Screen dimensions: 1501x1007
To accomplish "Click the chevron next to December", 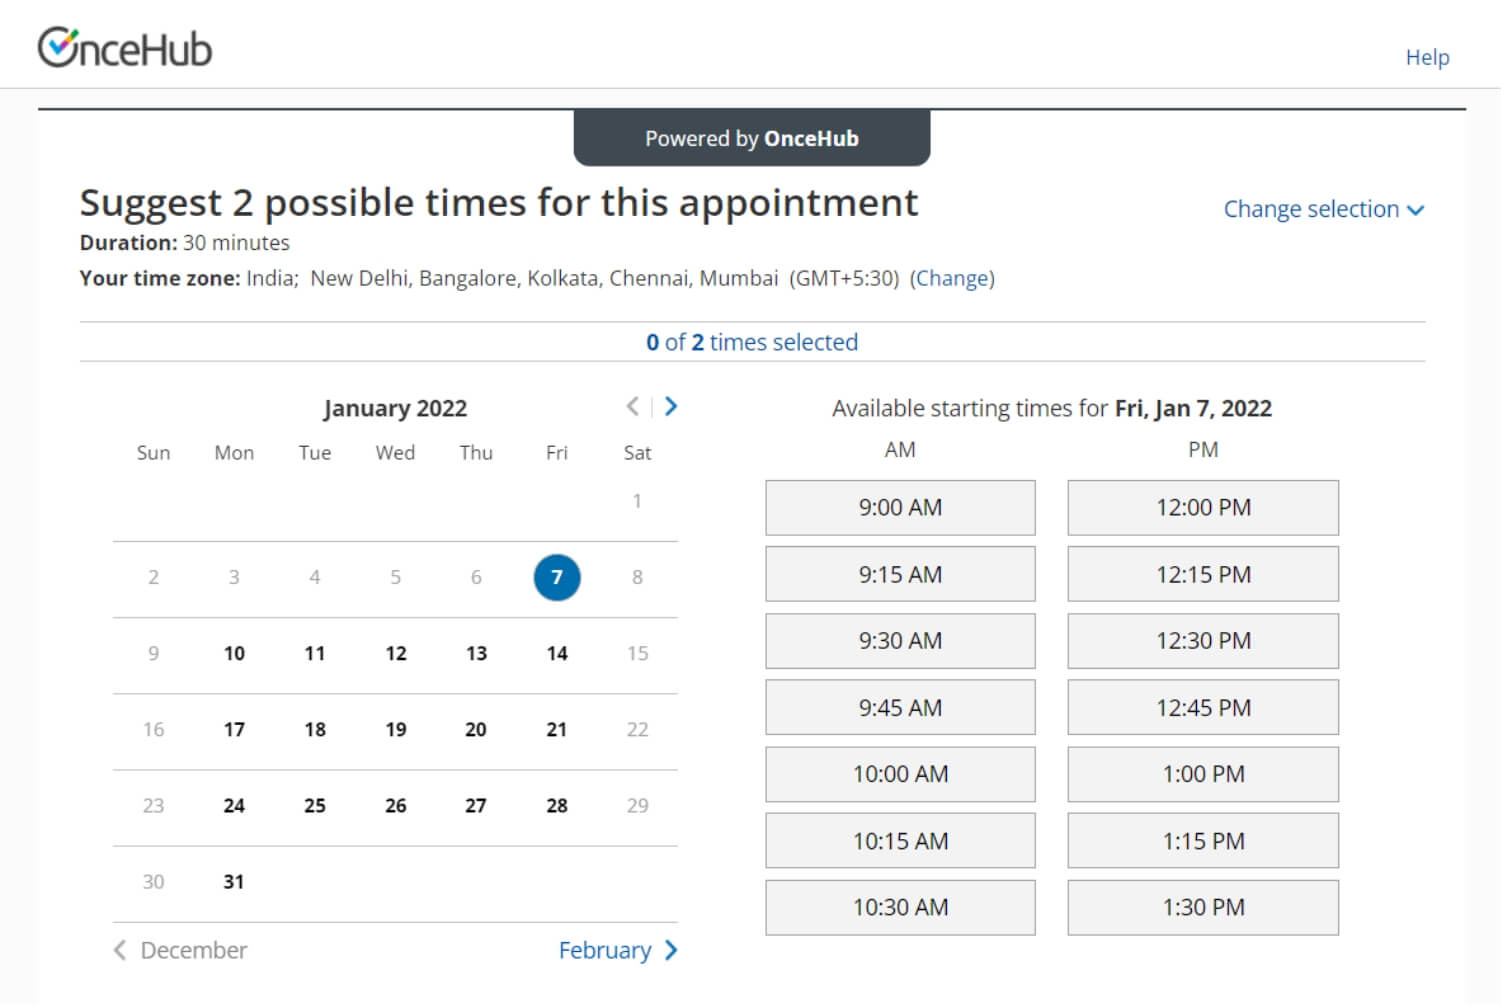I will click(119, 950).
